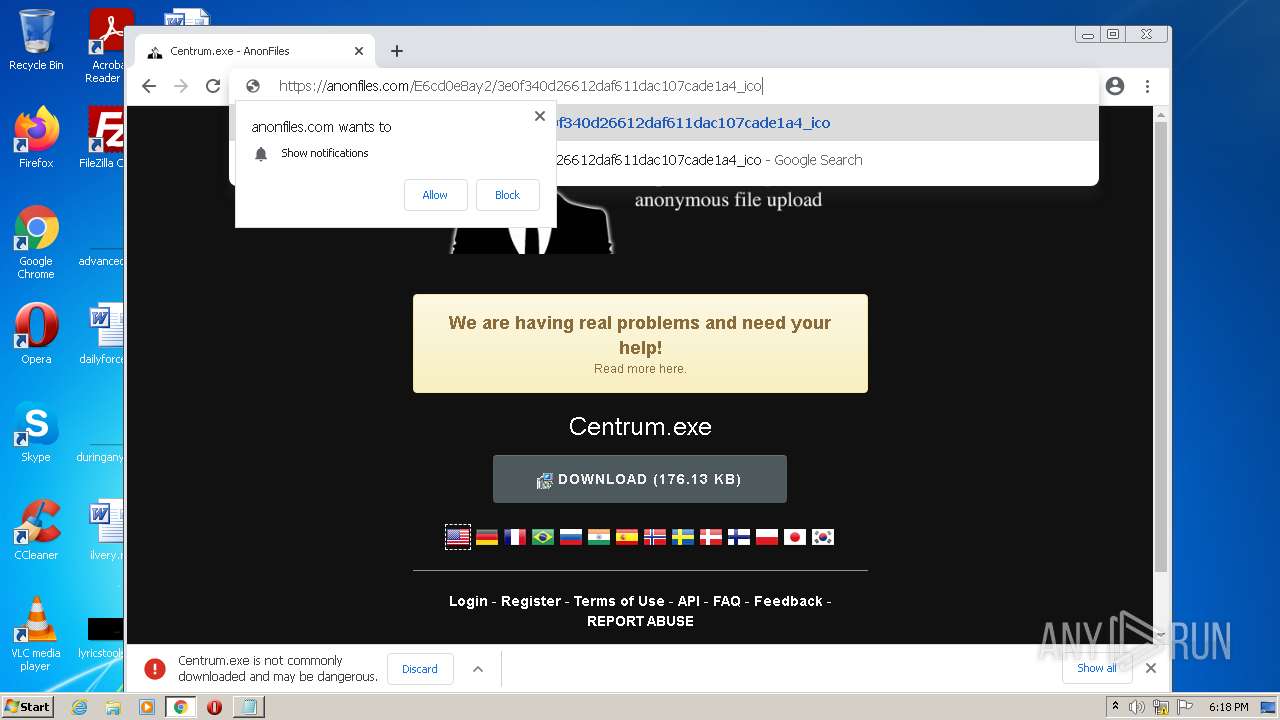Open the media player taskbar icon
The image size is (1280, 720).
click(147, 707)
